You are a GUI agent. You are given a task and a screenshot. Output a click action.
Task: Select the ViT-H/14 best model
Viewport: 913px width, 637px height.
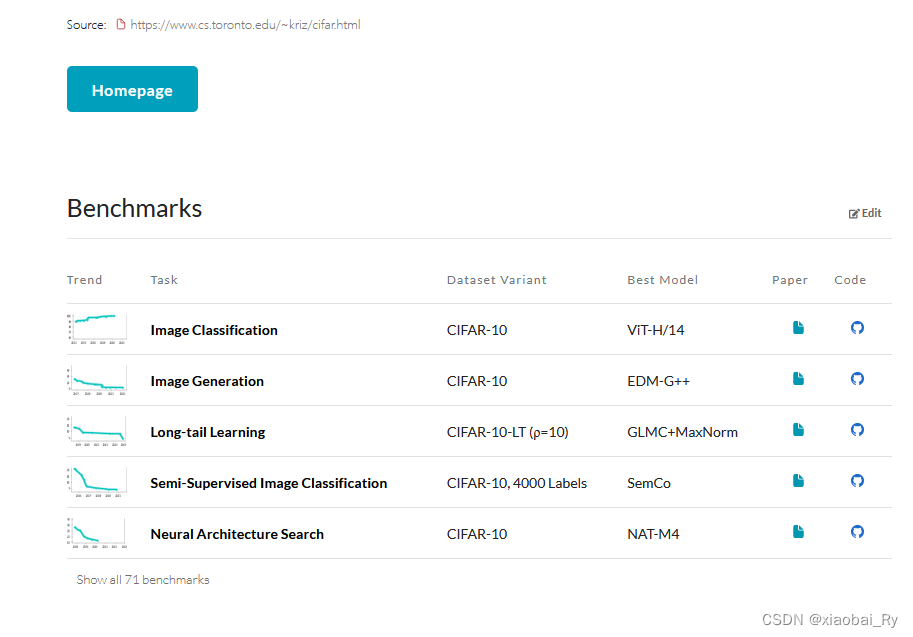click(x=655, y=330)
